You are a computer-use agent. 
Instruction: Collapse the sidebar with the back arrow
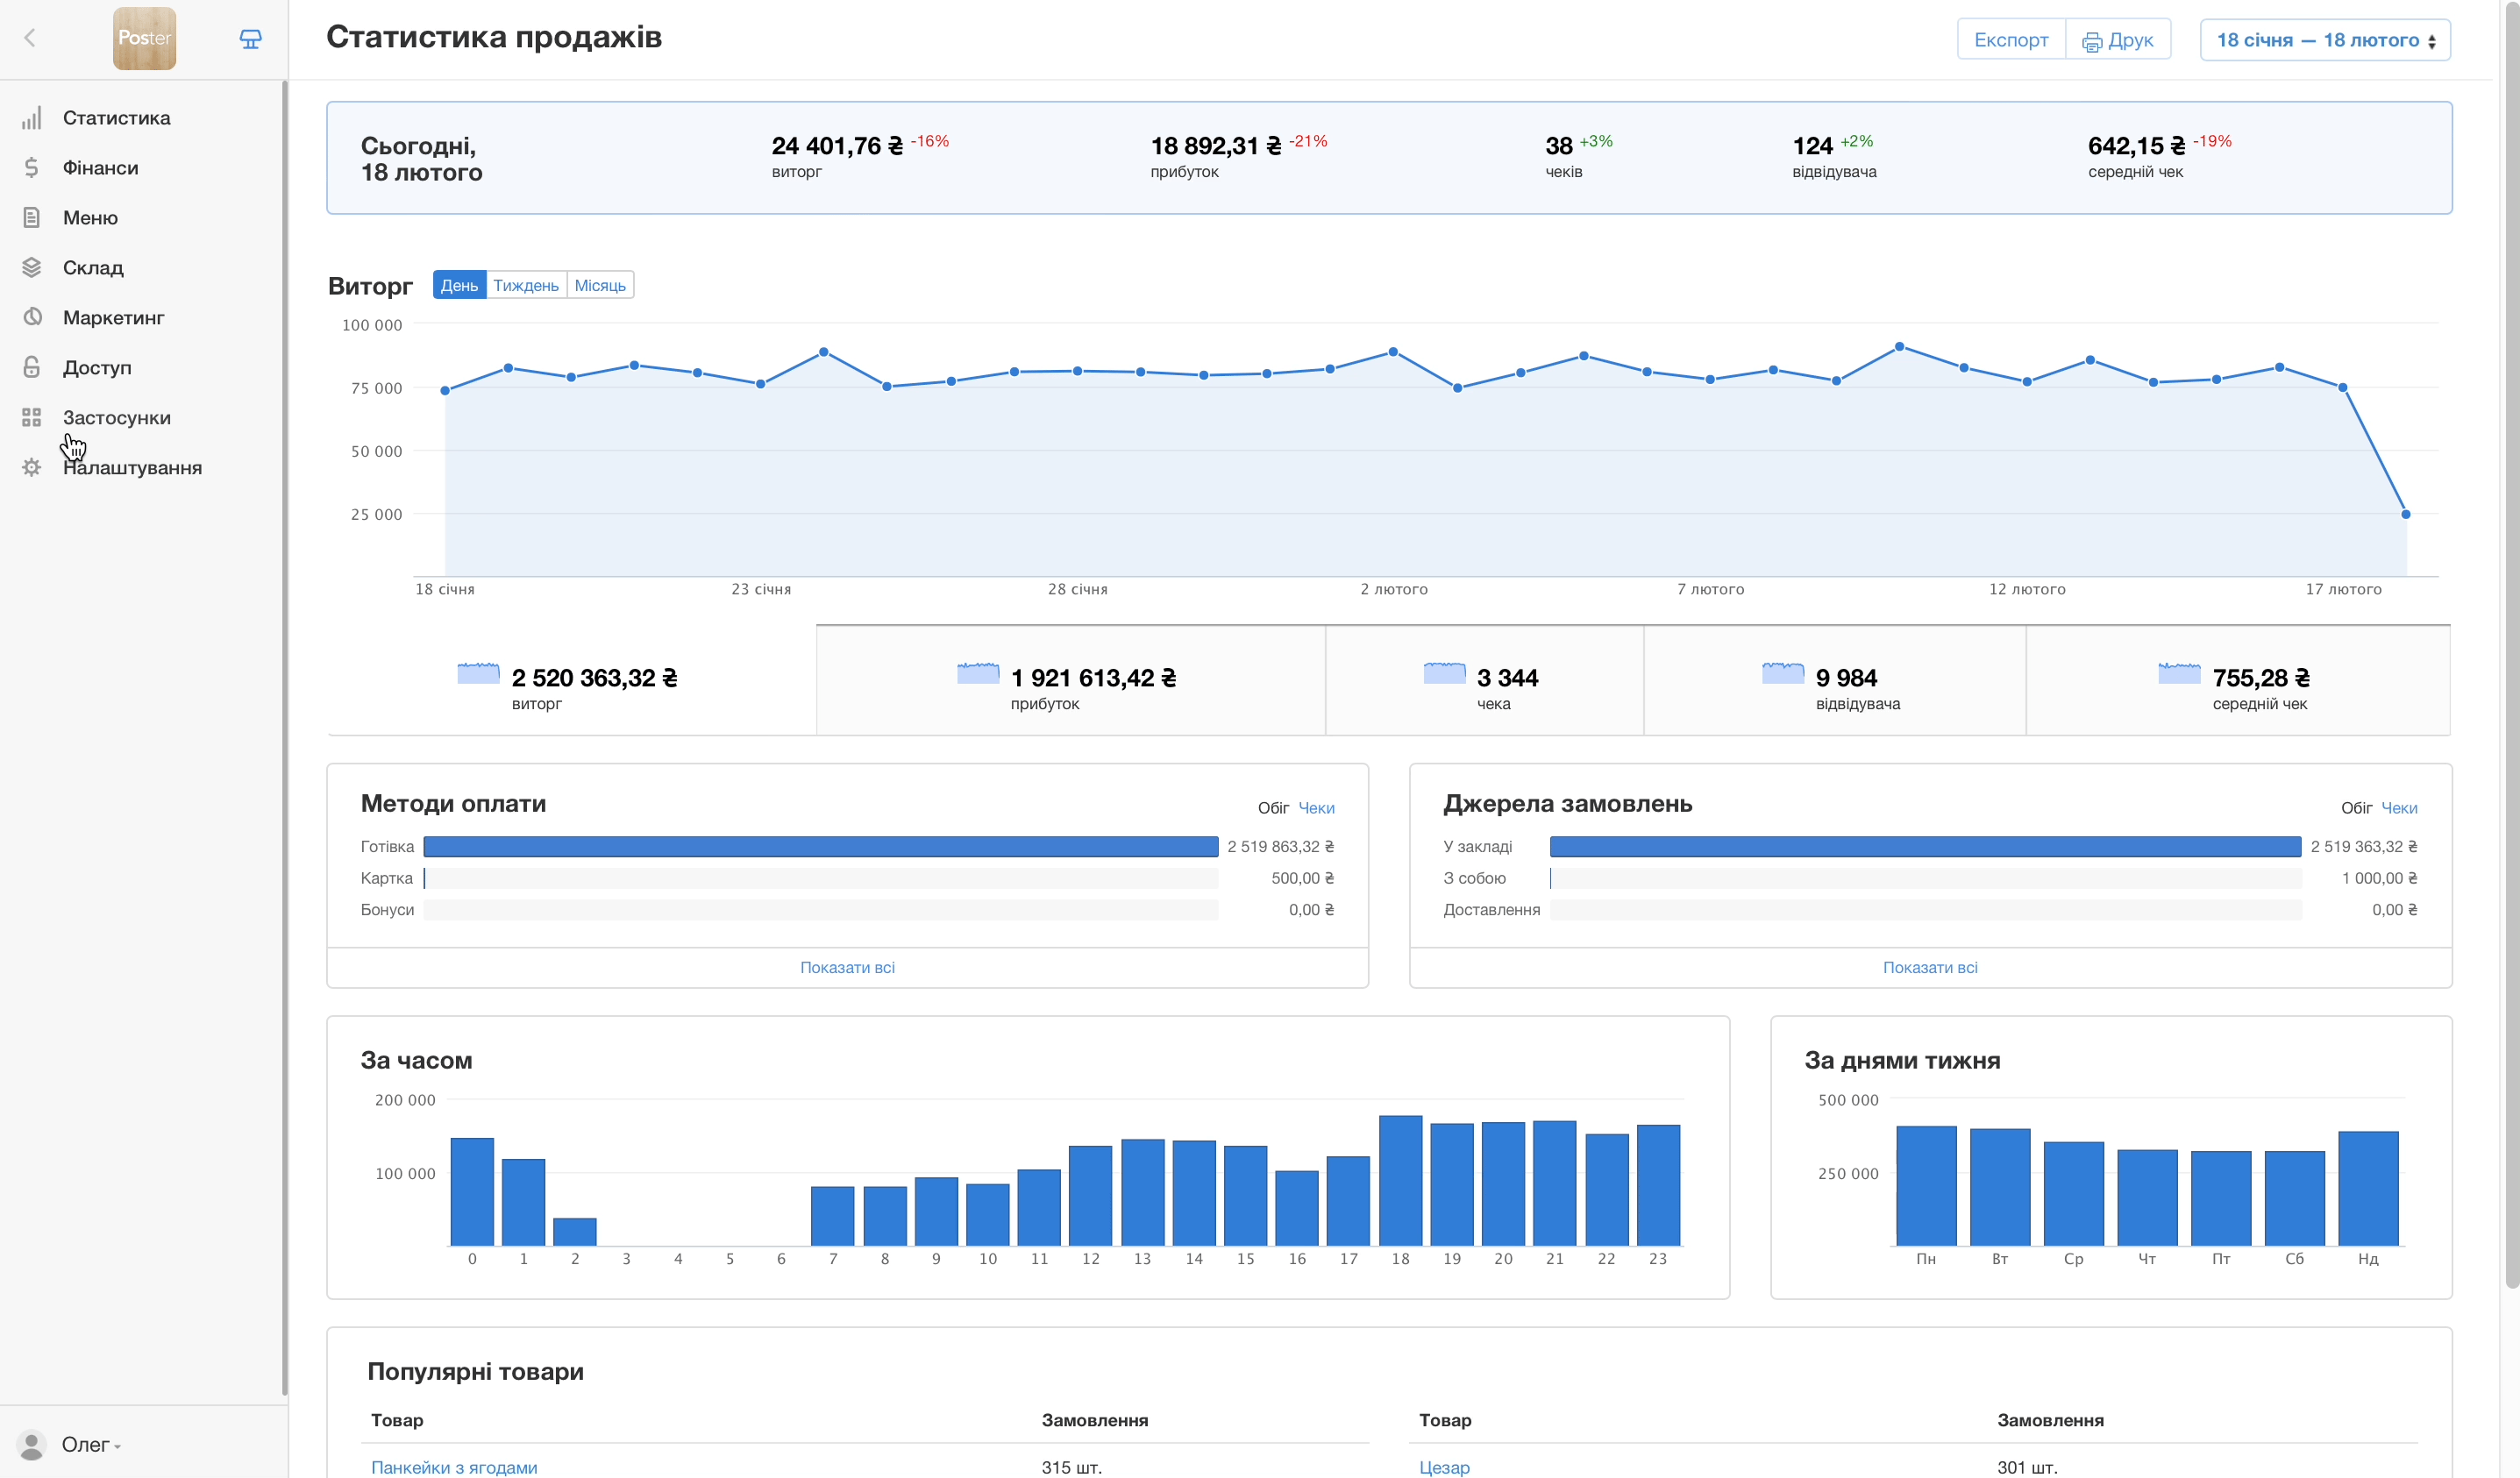[30, 38]
